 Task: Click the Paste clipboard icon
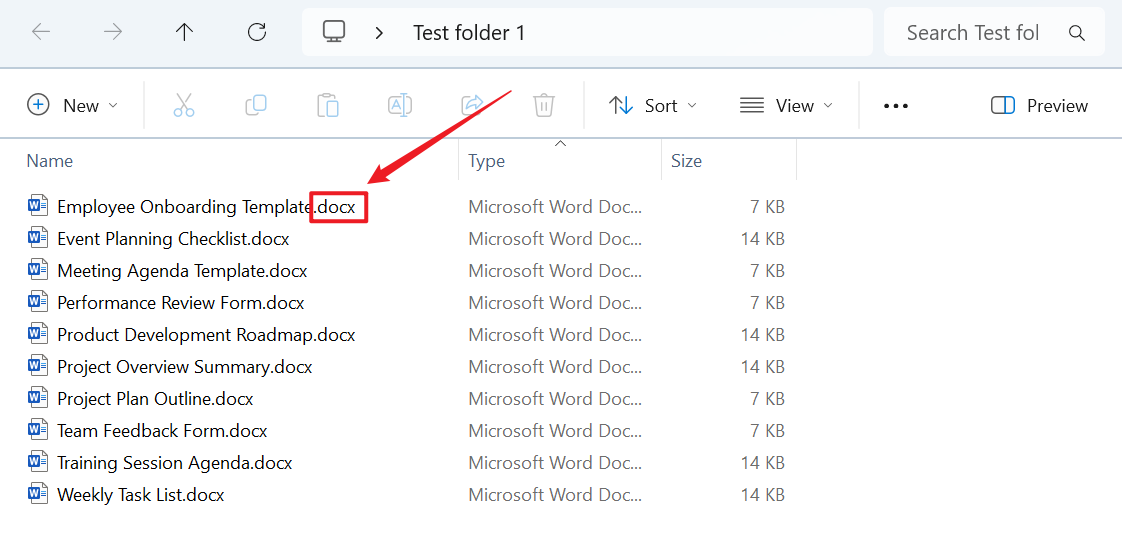coord(328,105)
